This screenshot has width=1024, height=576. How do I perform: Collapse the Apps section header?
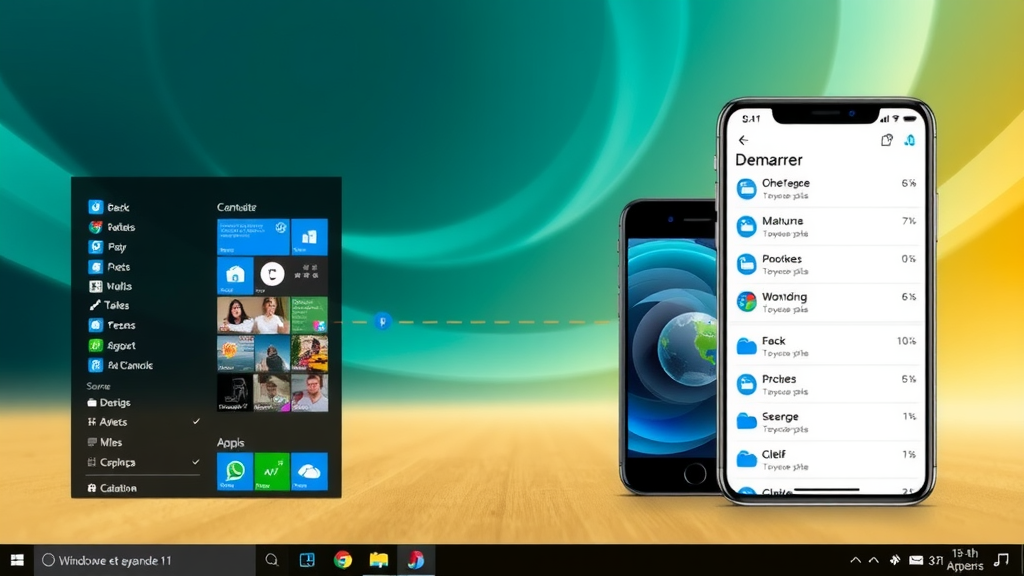tap(230, 442)
